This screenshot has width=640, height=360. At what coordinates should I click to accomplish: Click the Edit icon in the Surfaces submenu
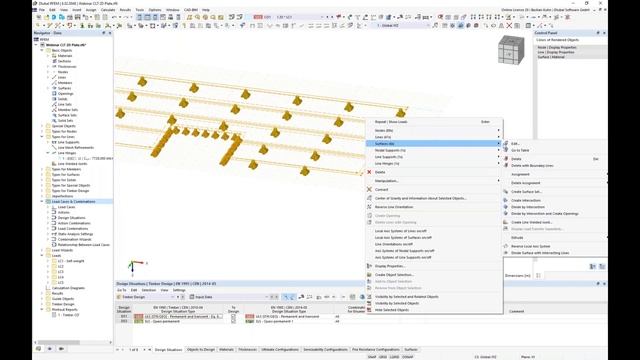506,144
